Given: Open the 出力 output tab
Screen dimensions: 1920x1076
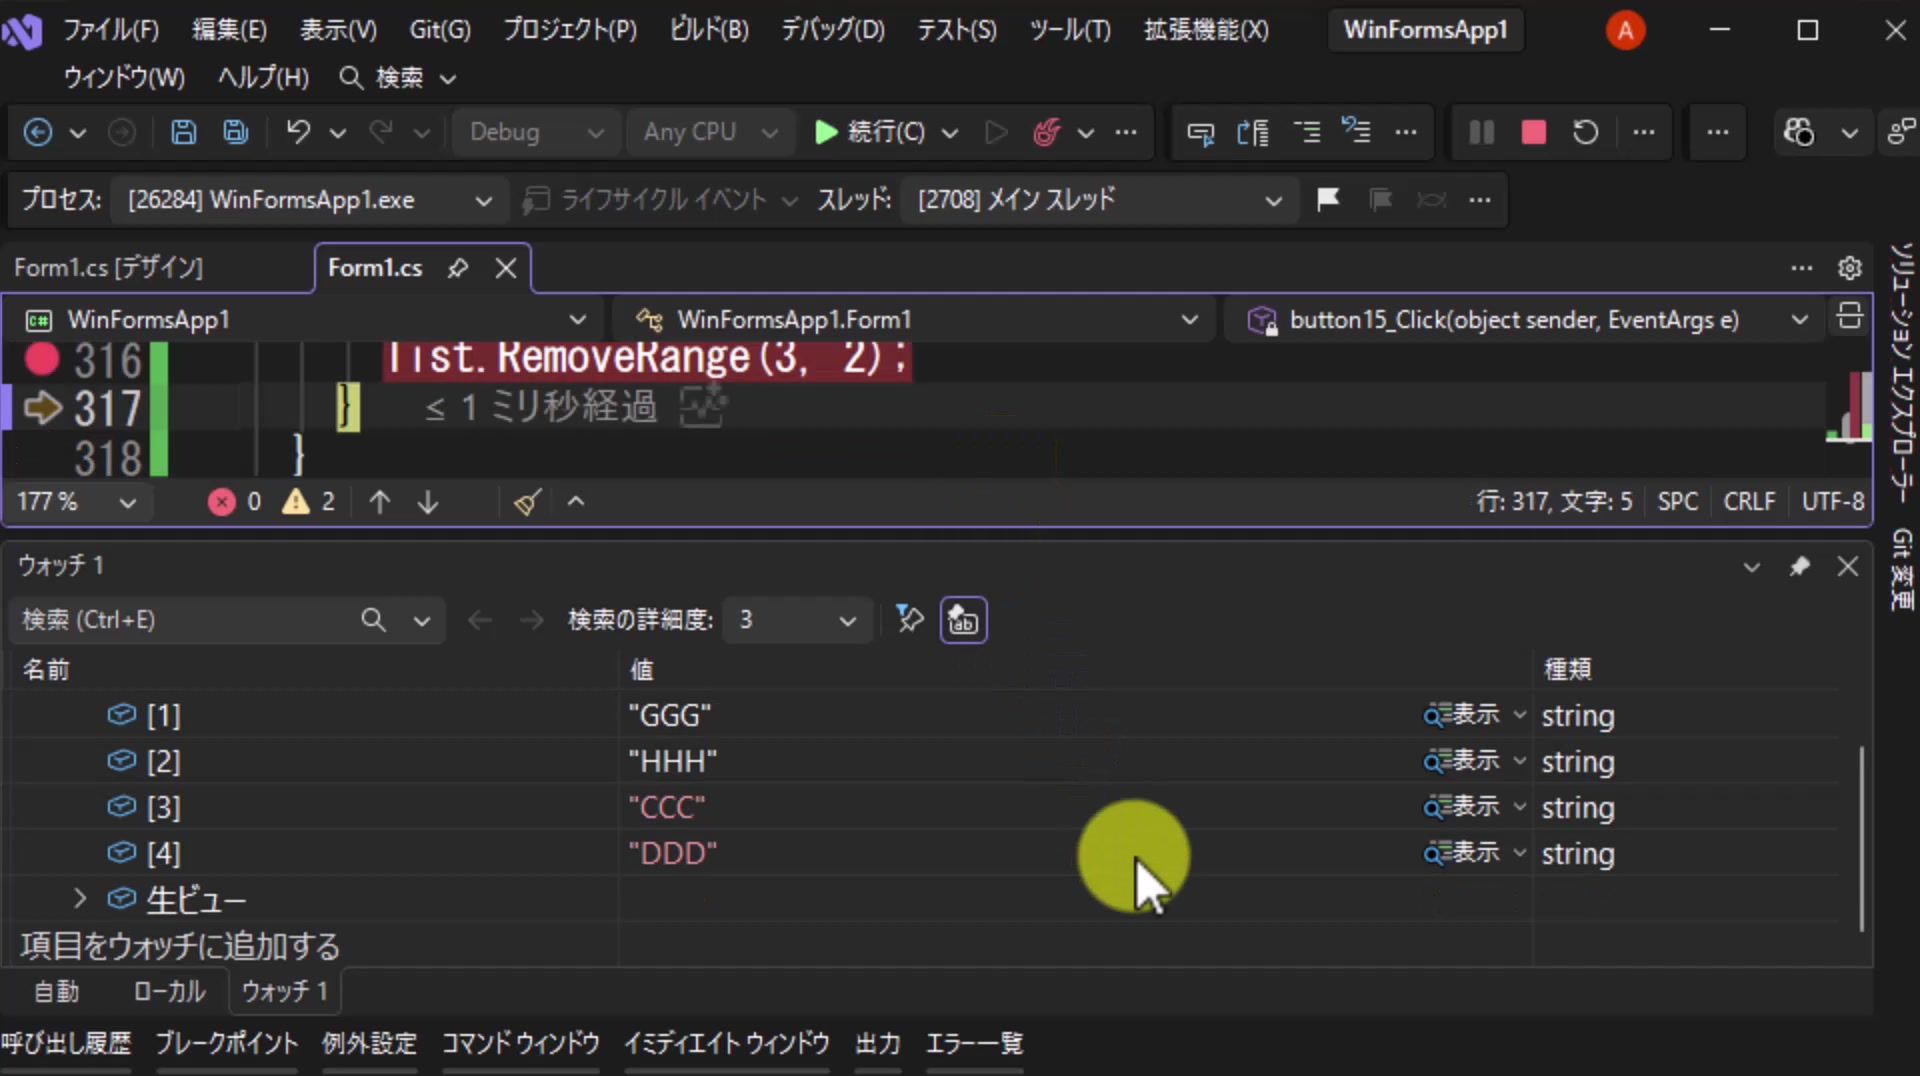Looking at the screenshot, I should [878, 1044].
